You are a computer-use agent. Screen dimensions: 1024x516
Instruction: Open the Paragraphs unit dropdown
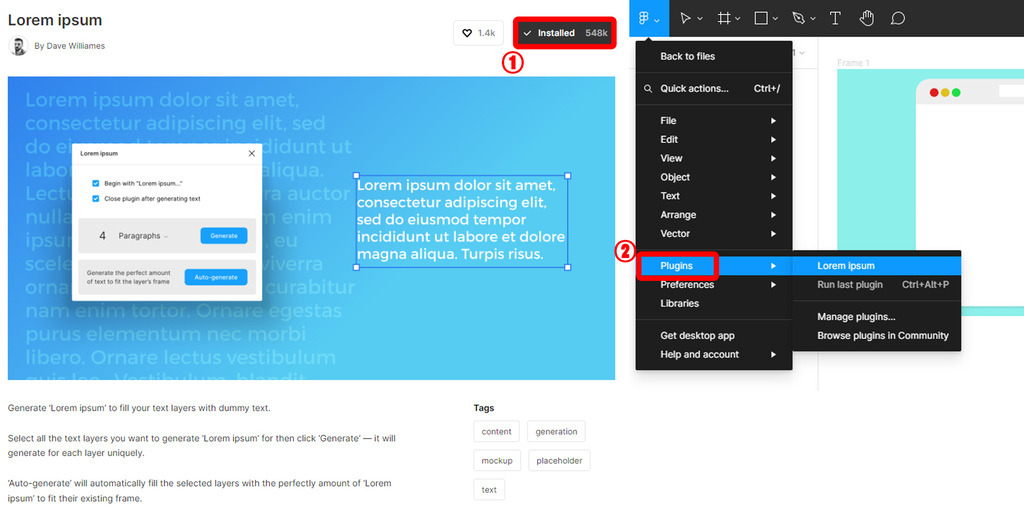click(x=143, y=236)
